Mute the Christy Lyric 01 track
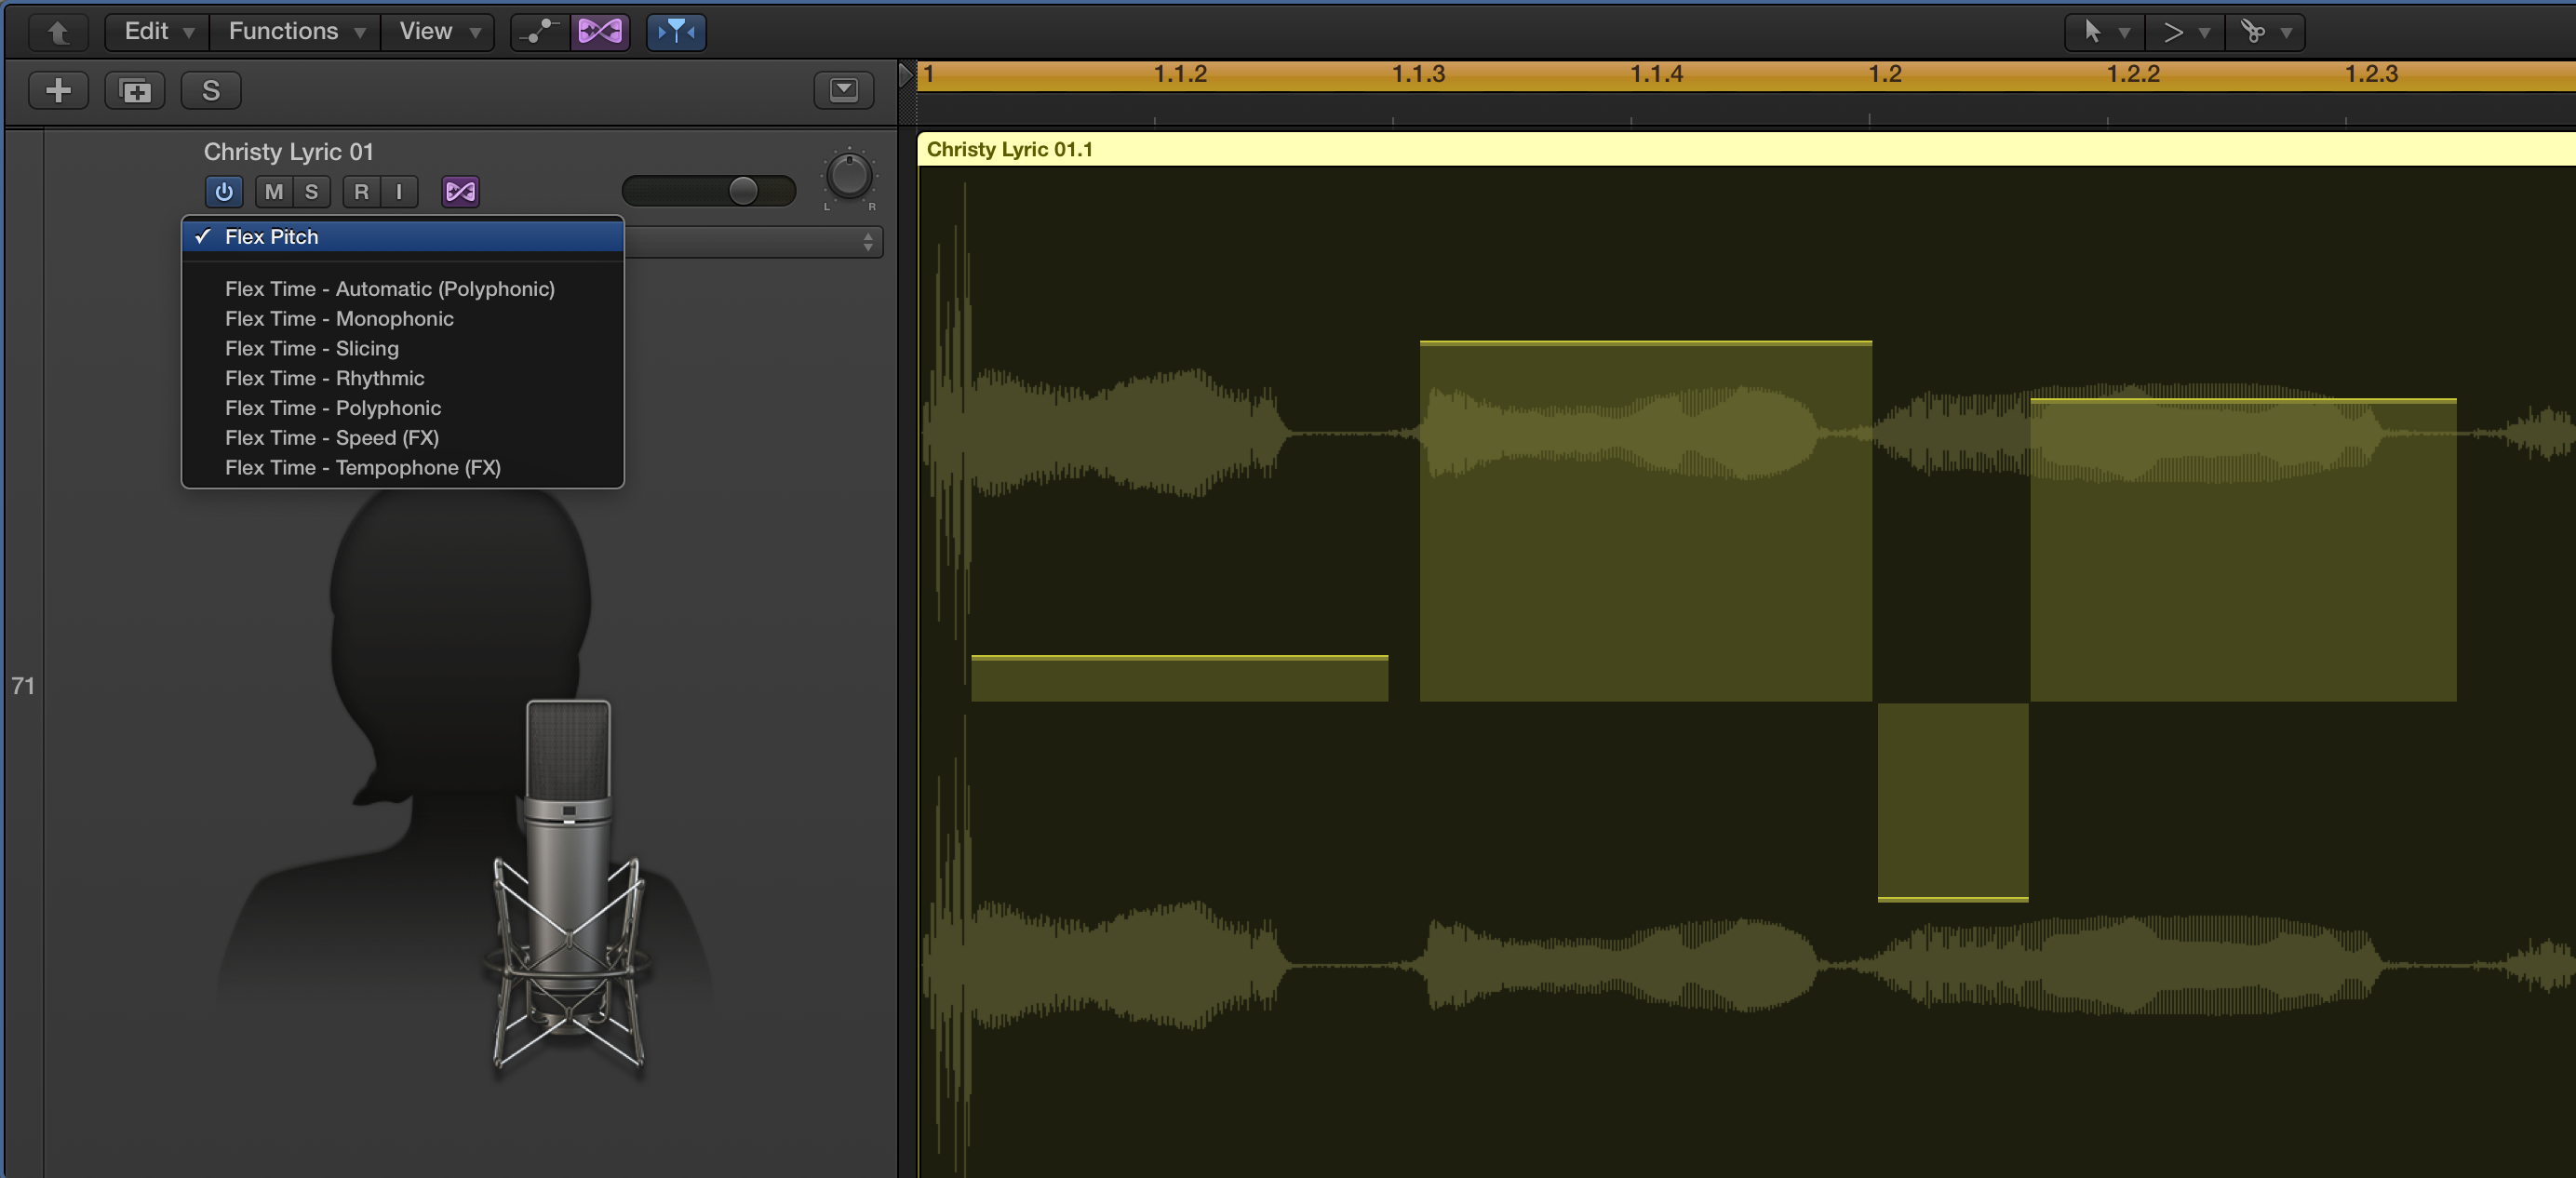 [x=274, y=192]
